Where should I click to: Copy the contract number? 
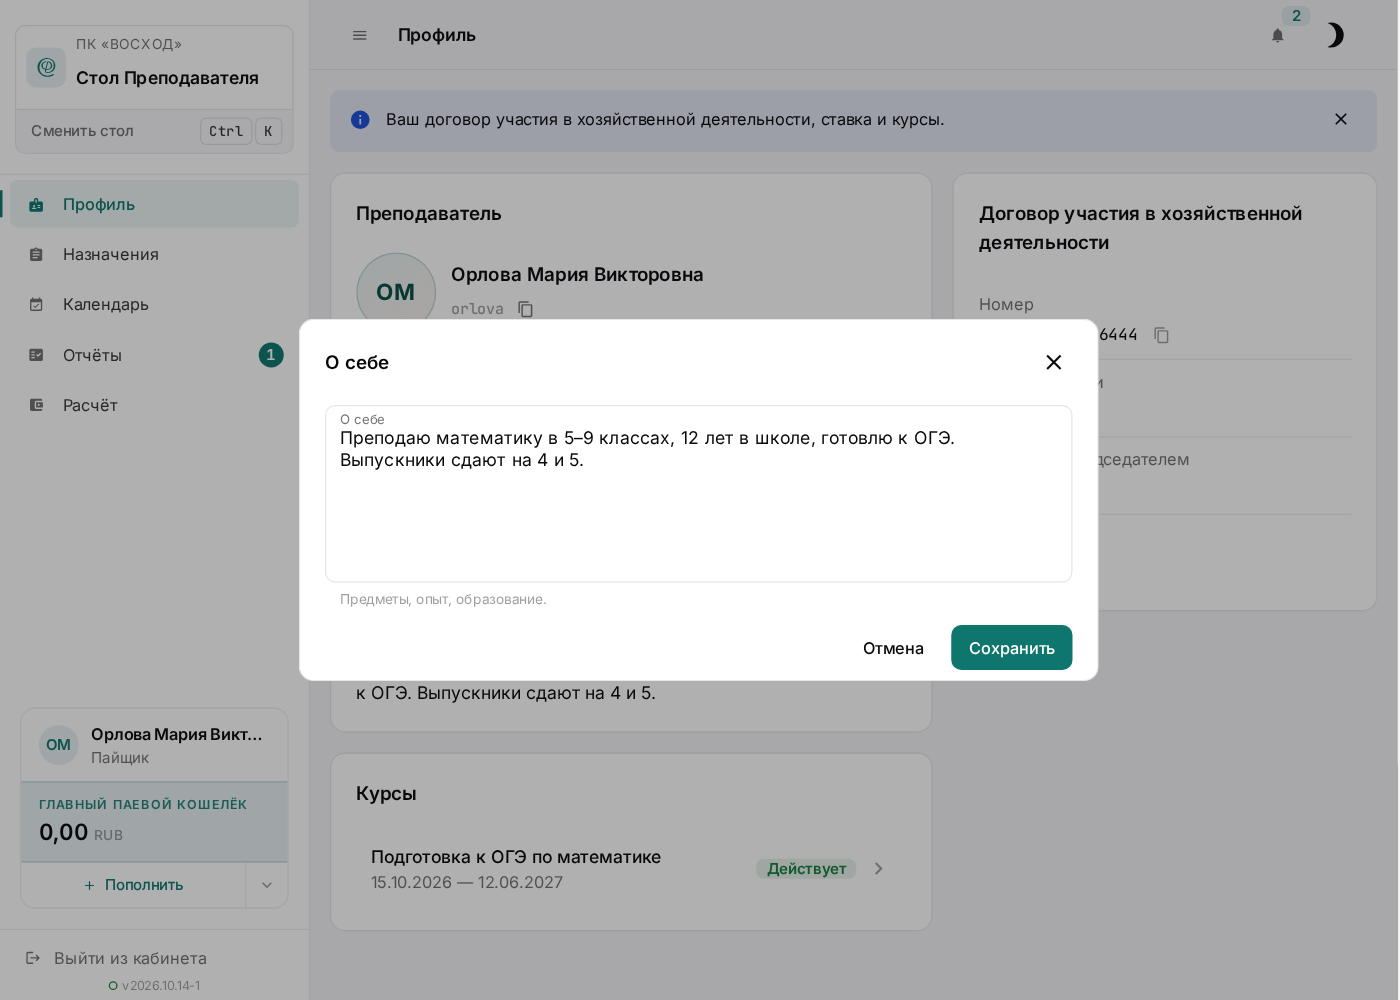1161,335
